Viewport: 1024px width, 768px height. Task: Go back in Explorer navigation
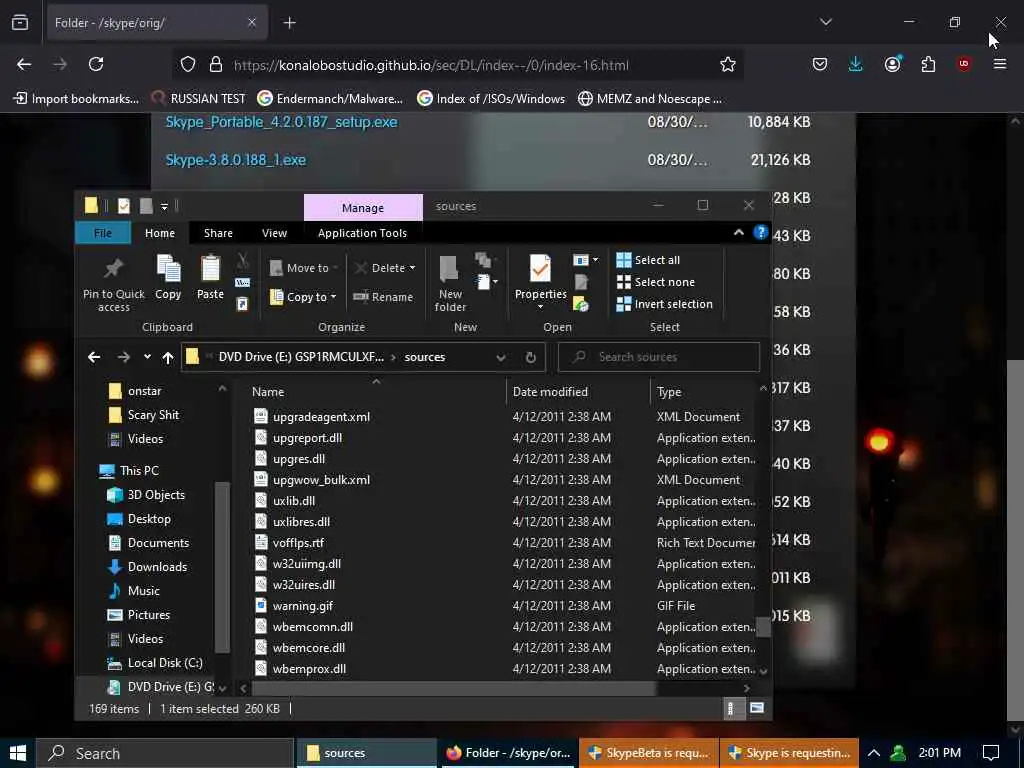click(x=94, y=357)
